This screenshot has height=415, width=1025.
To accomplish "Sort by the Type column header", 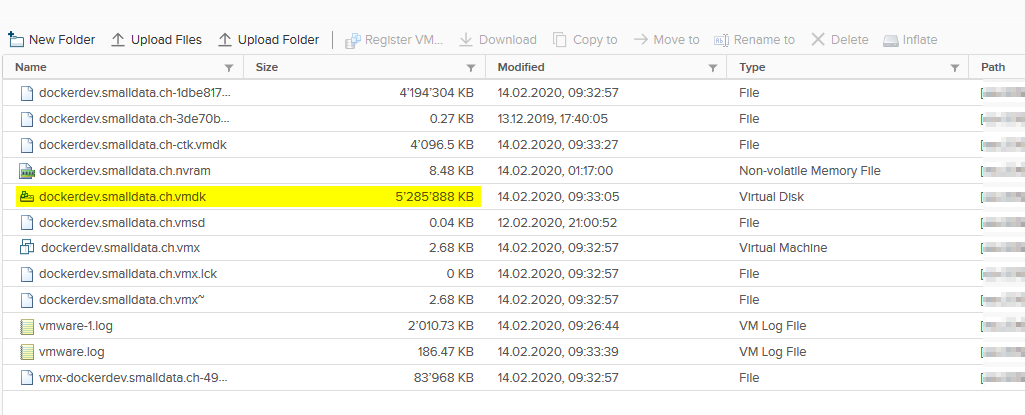I will coord(752,67).
